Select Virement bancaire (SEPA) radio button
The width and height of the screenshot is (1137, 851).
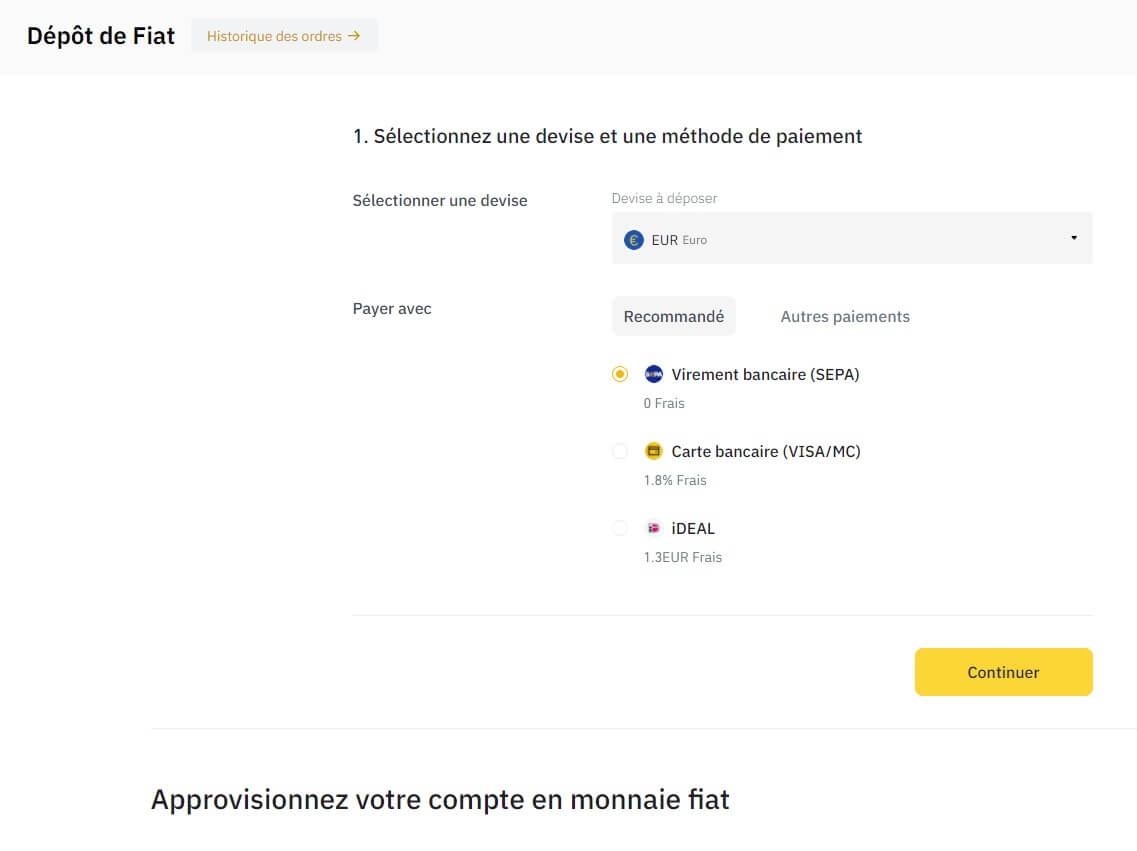pyautogui.click(x=620, y=374)
